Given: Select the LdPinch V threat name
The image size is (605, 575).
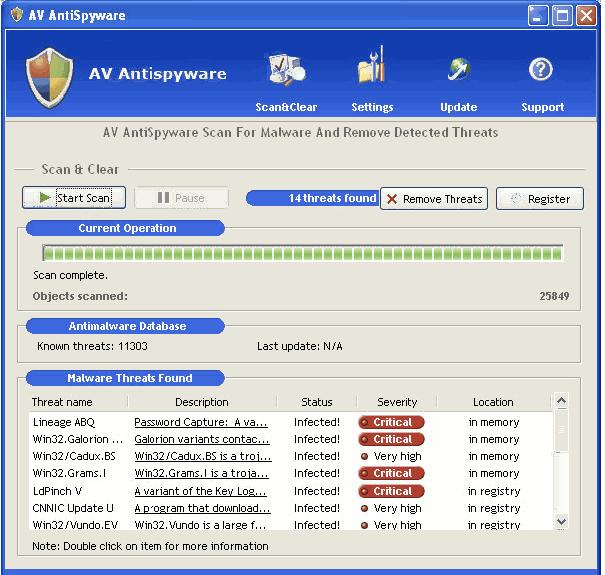Looking at the screenshot, I should [x=57, y=491].
